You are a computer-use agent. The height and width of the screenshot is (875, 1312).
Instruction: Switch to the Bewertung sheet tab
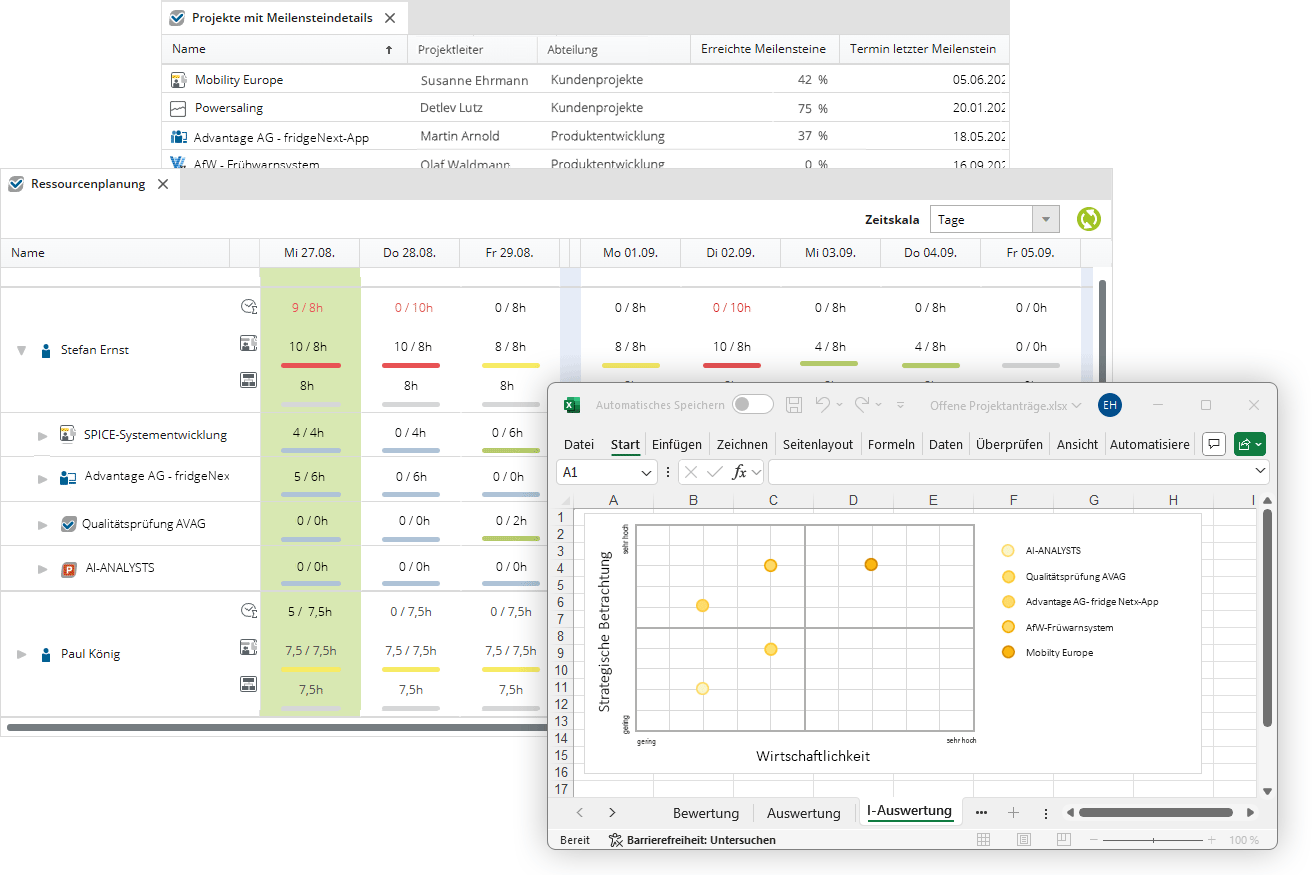click(706, 813)
